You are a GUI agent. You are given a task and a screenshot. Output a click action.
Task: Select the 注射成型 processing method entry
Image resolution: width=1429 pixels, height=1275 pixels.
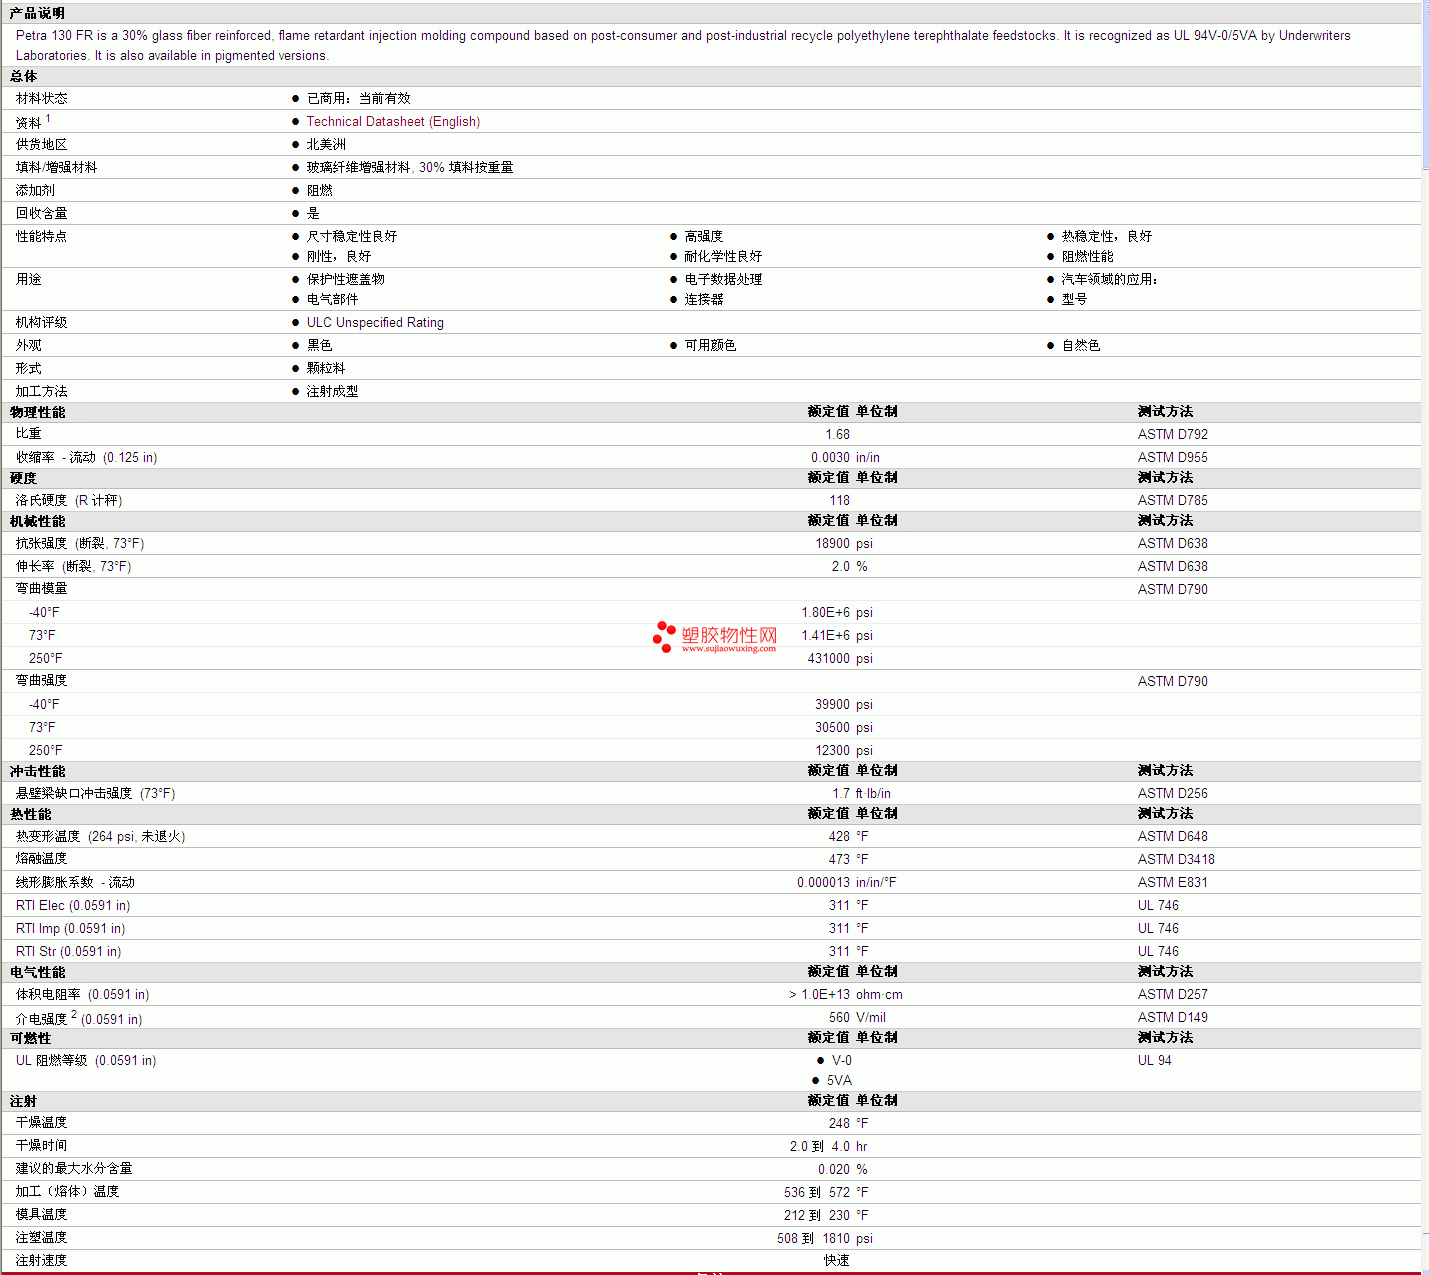point(332,392)
